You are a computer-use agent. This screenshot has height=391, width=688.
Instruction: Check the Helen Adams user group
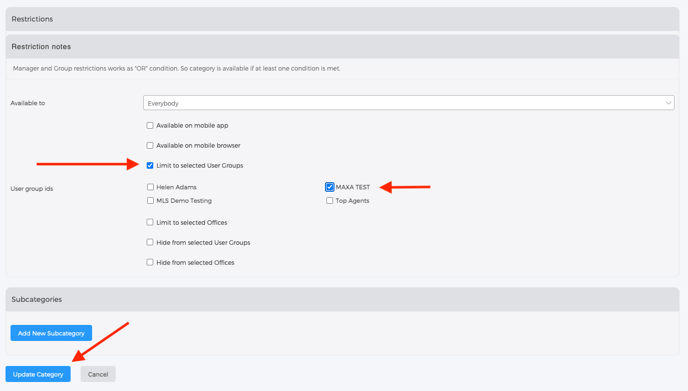(x=150, y=187)
